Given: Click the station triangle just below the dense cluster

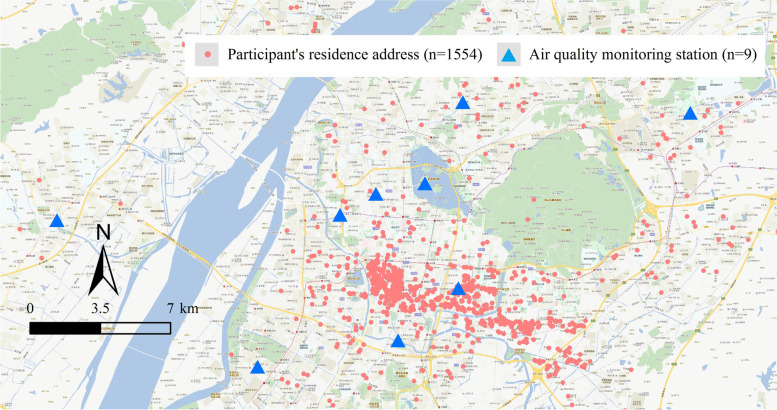Looking at the screenshot, I should click(x=398, y=342).
